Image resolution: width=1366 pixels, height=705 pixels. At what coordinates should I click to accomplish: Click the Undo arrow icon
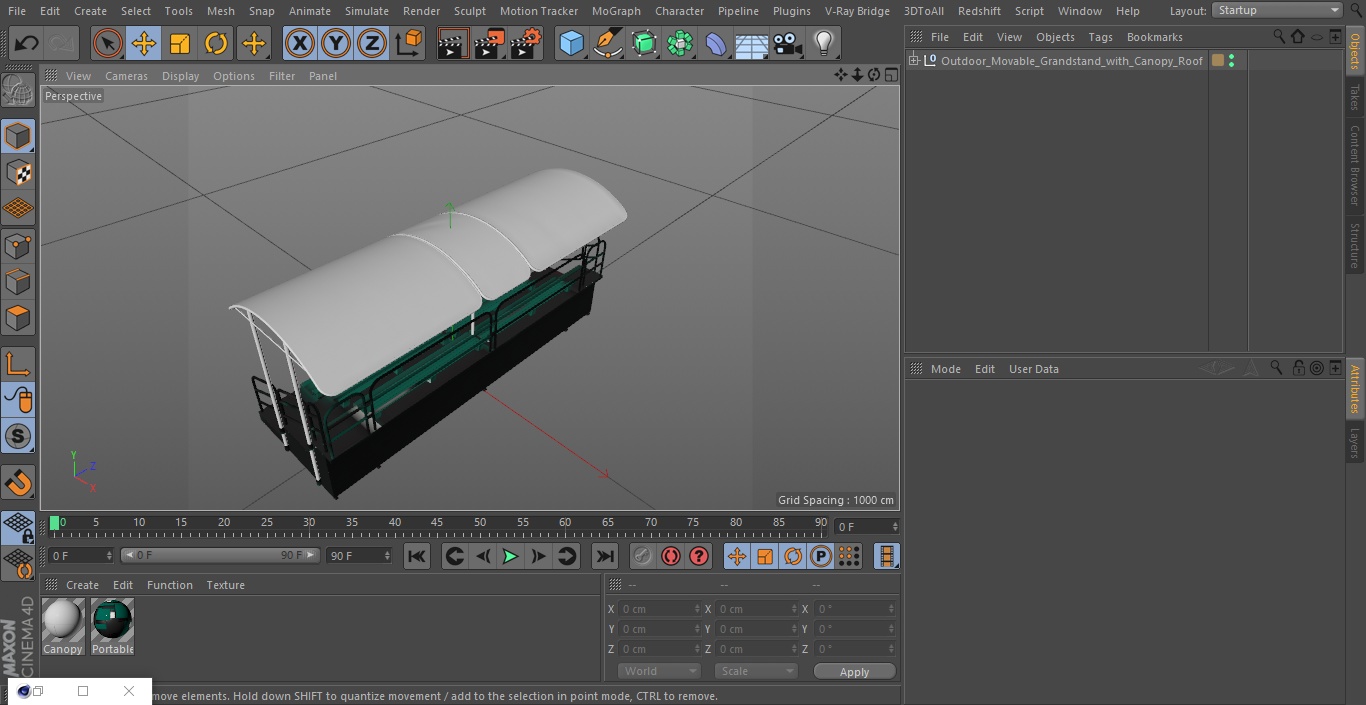click(27, 43)
